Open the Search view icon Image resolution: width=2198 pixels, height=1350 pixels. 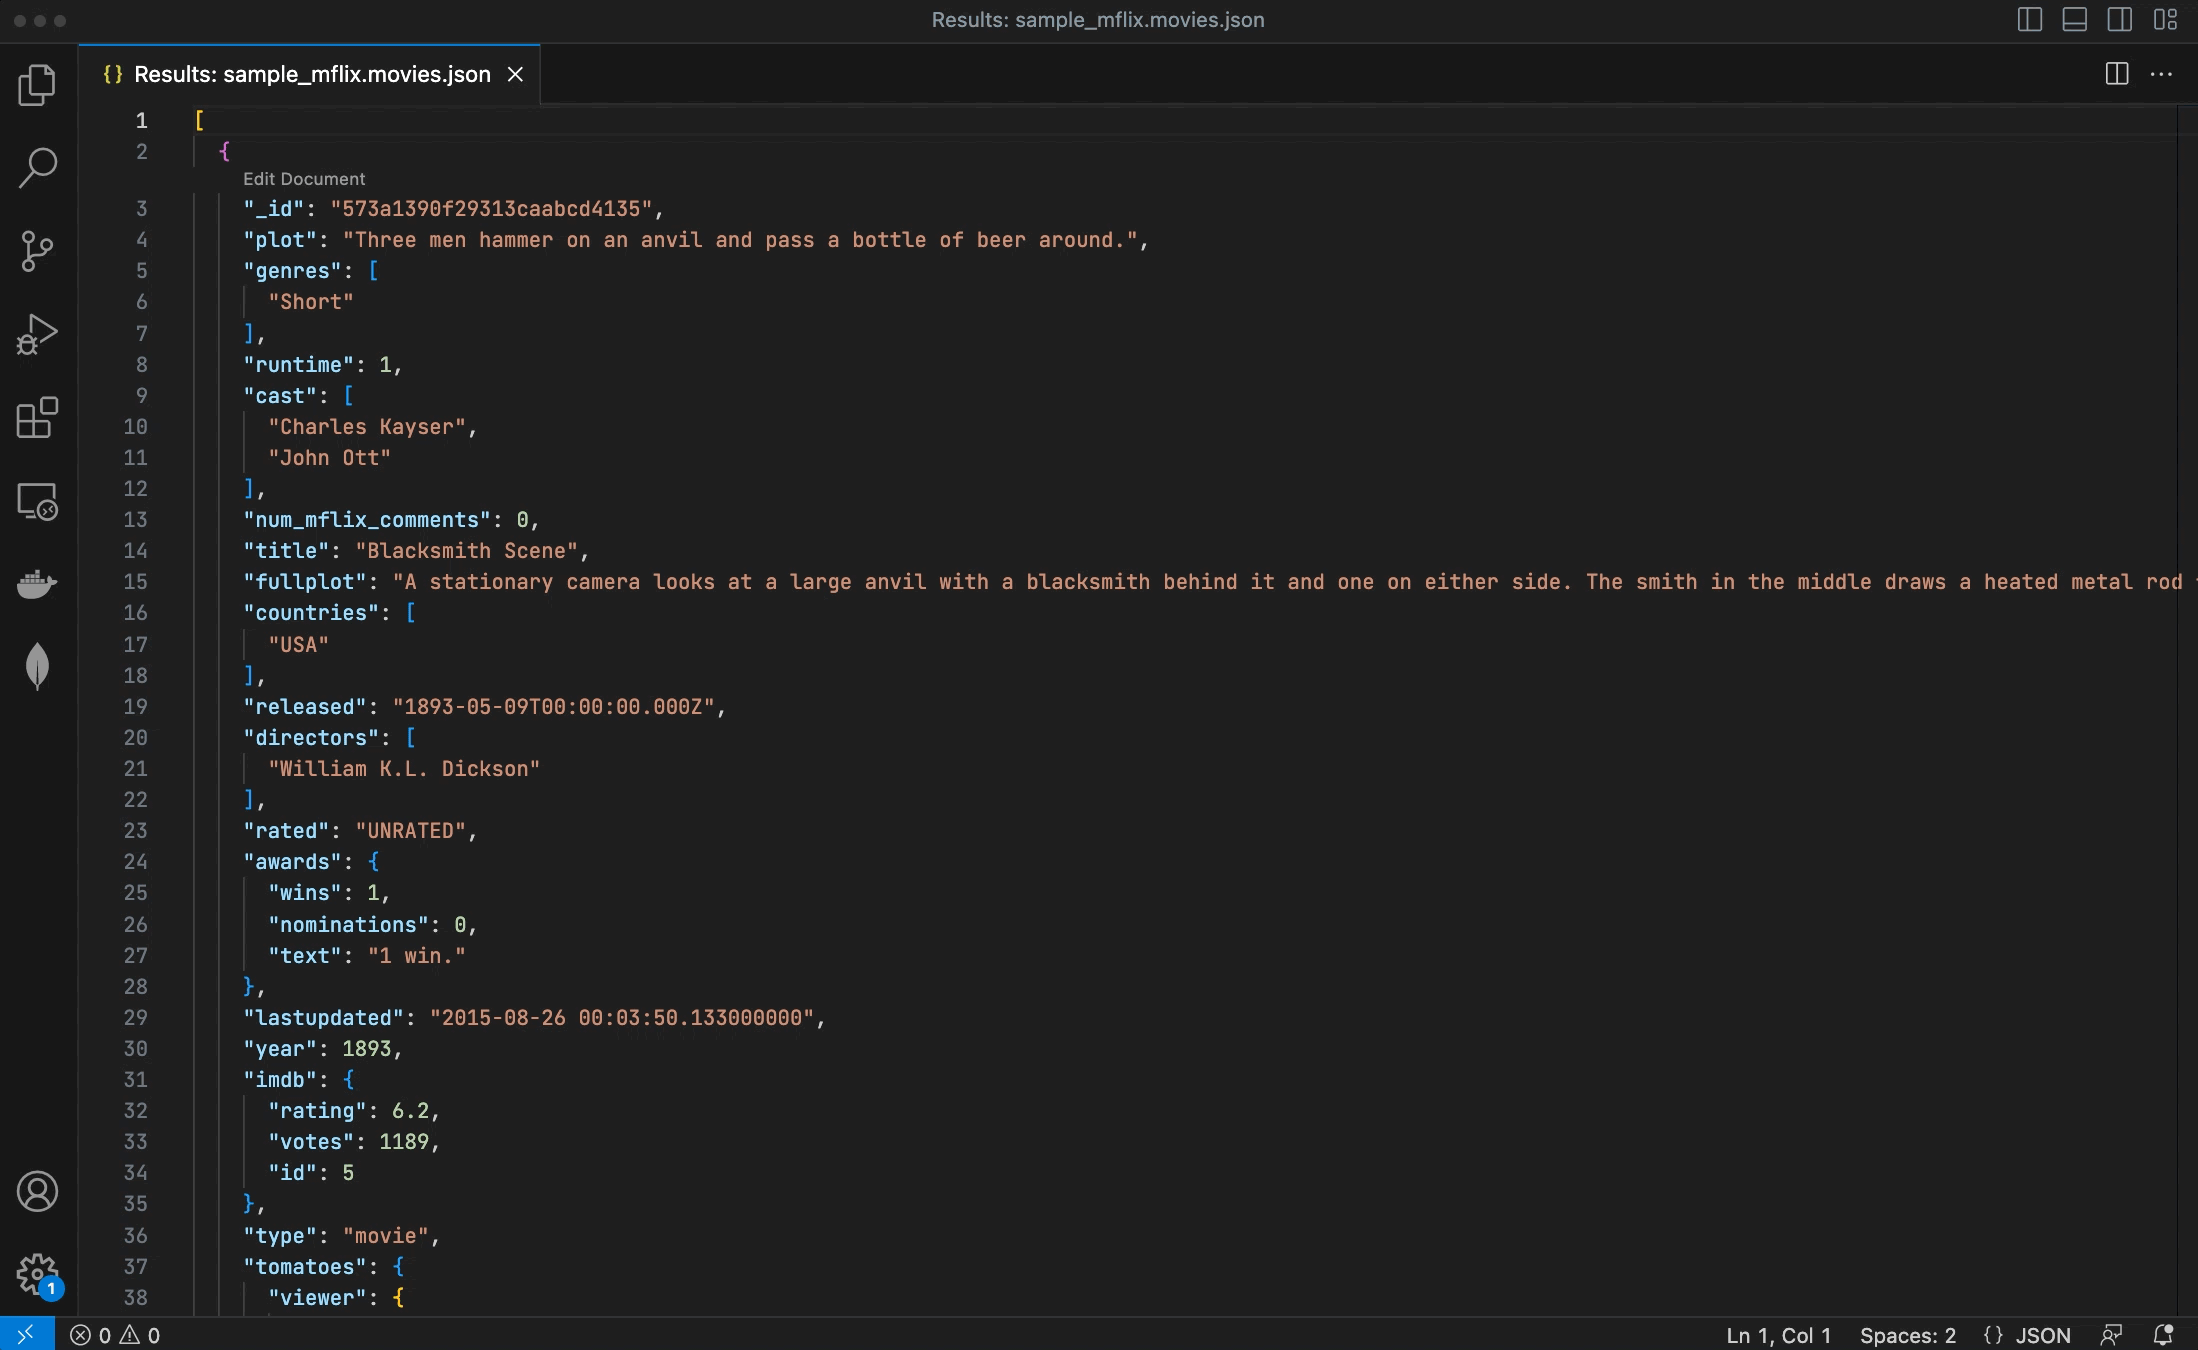(37, 167)
